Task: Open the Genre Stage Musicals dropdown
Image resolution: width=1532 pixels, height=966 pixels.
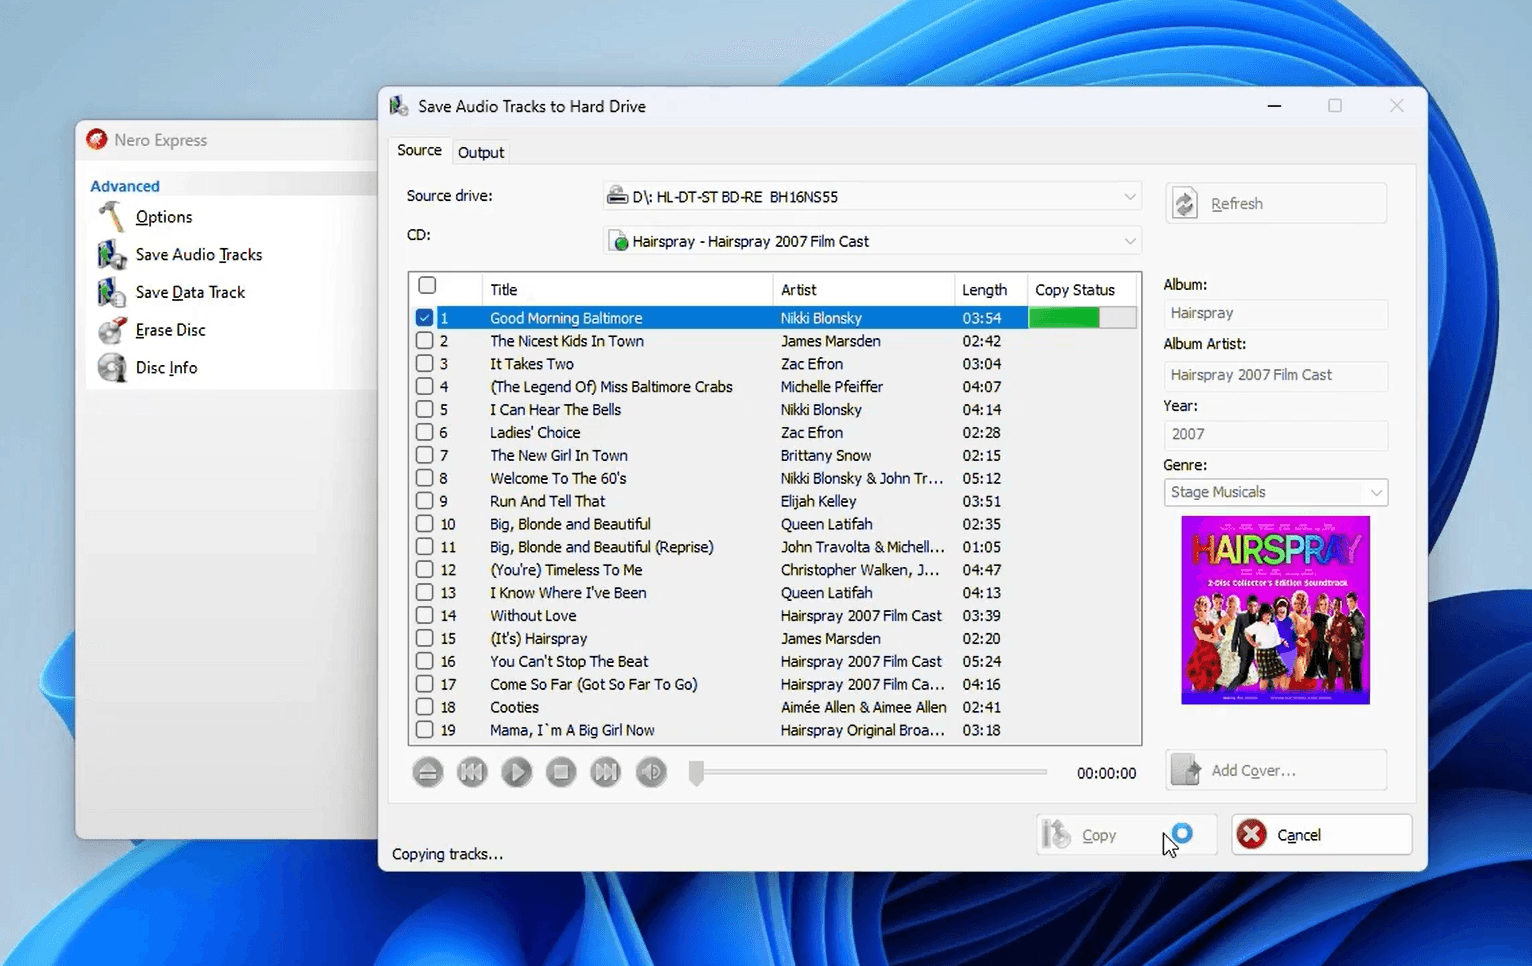Action: pyautogui.click(x=1376, y=492)
